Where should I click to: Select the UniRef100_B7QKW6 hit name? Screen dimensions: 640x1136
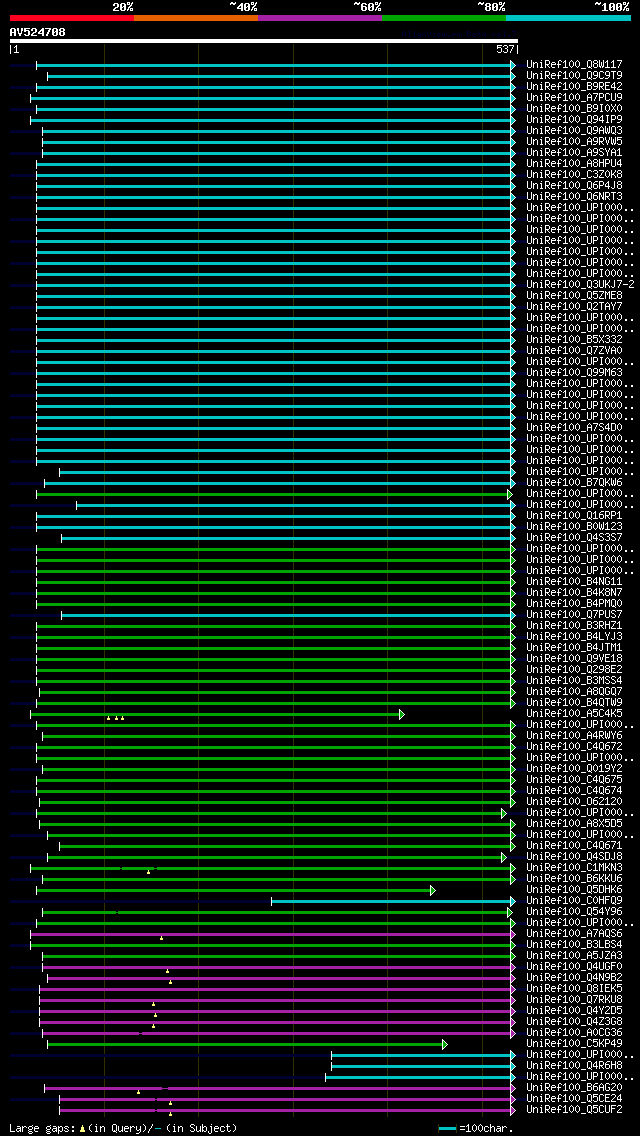pyautogui.click(x=574, y=483)
